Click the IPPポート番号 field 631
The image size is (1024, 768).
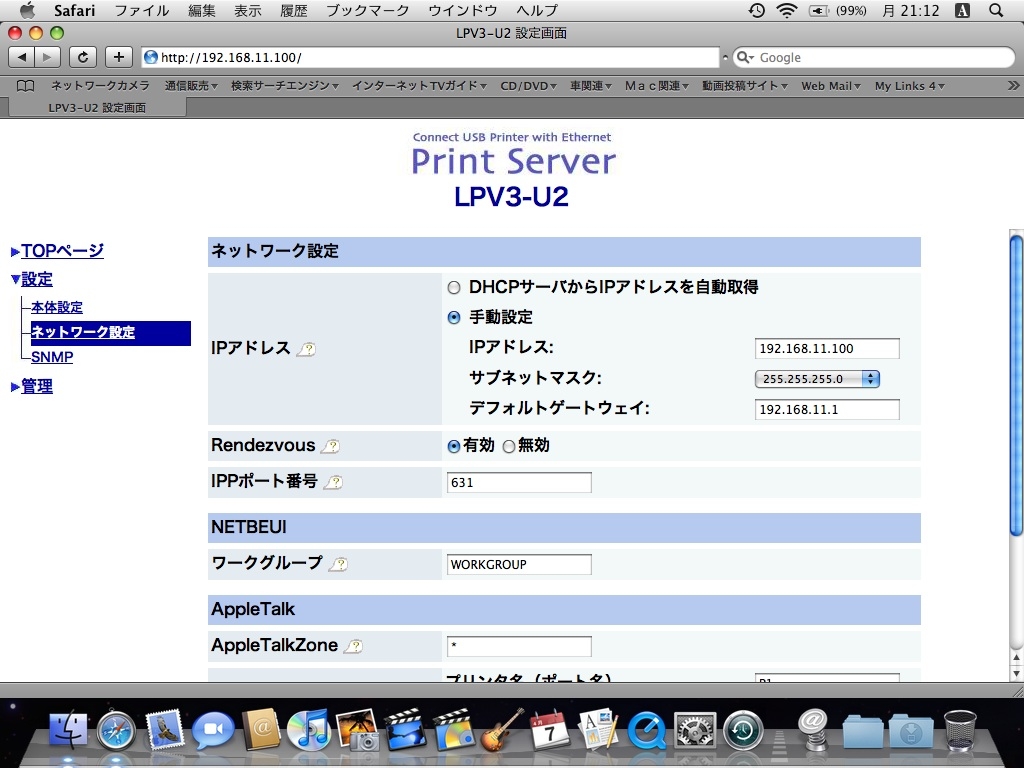pos(519,483)
